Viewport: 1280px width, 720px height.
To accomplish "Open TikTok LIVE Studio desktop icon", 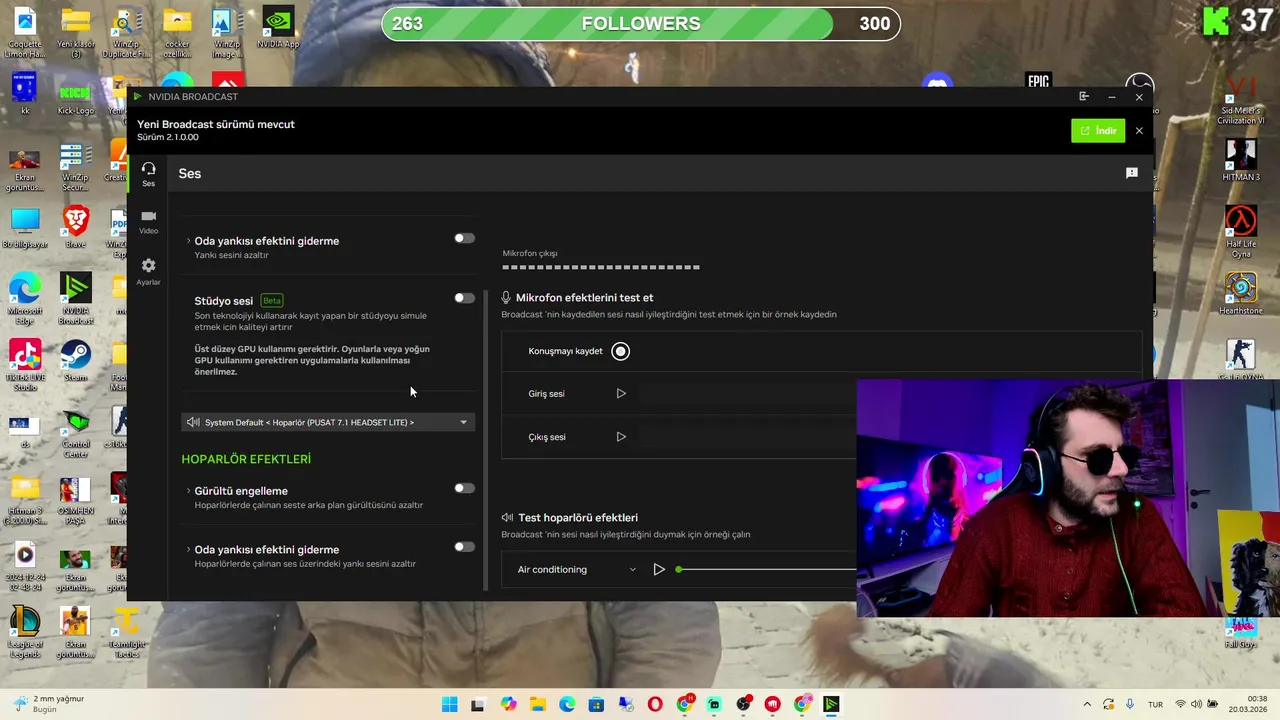I will click(x=25, y=366).
